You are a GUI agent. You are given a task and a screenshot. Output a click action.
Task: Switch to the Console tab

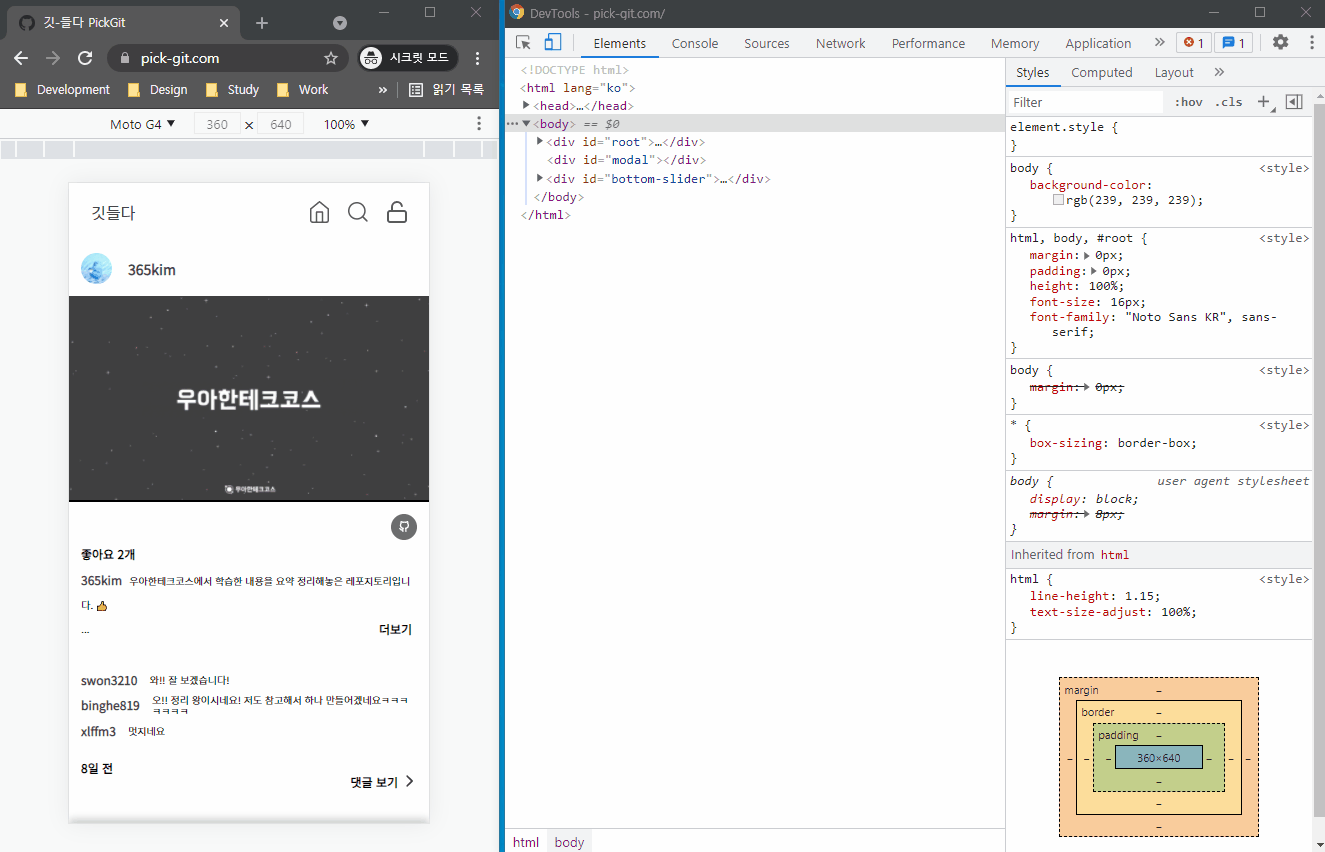click(695, 43)
